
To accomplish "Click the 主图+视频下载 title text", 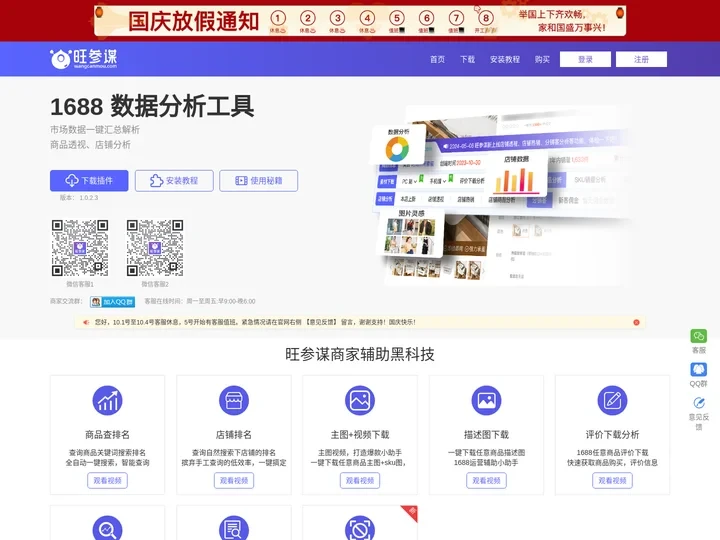I will click(x=360, y=434).
